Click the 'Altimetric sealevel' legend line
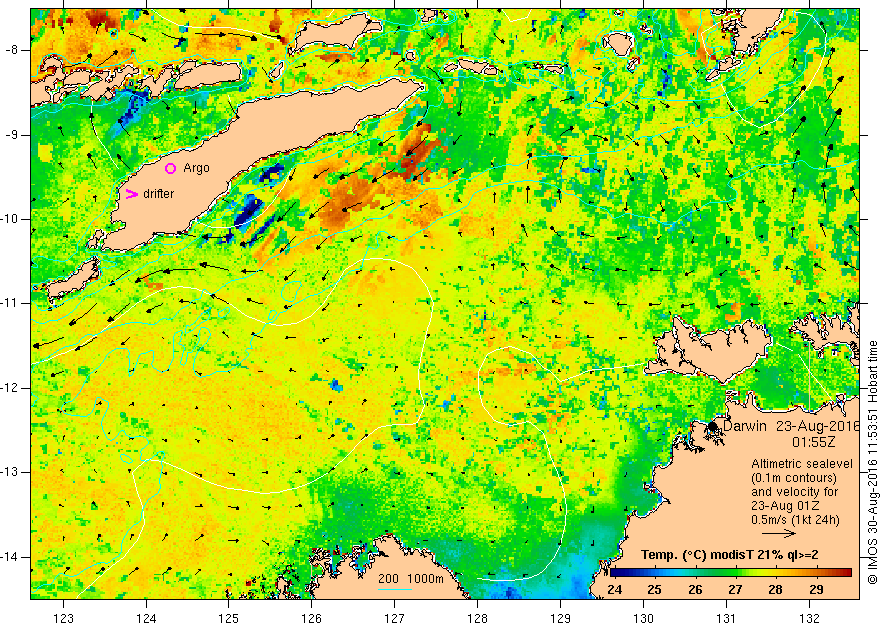 (x=802, y=464)
